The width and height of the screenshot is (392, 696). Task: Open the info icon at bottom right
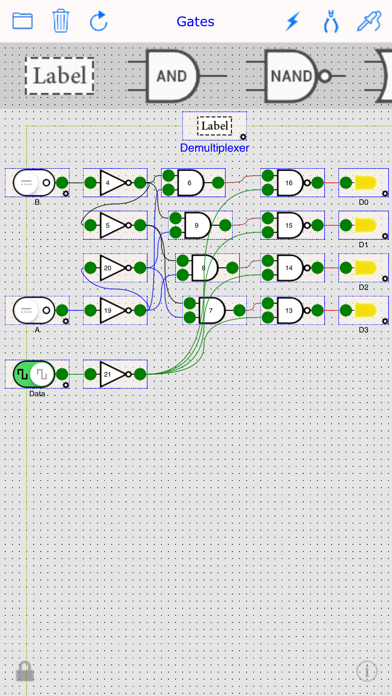pos(367,671)
